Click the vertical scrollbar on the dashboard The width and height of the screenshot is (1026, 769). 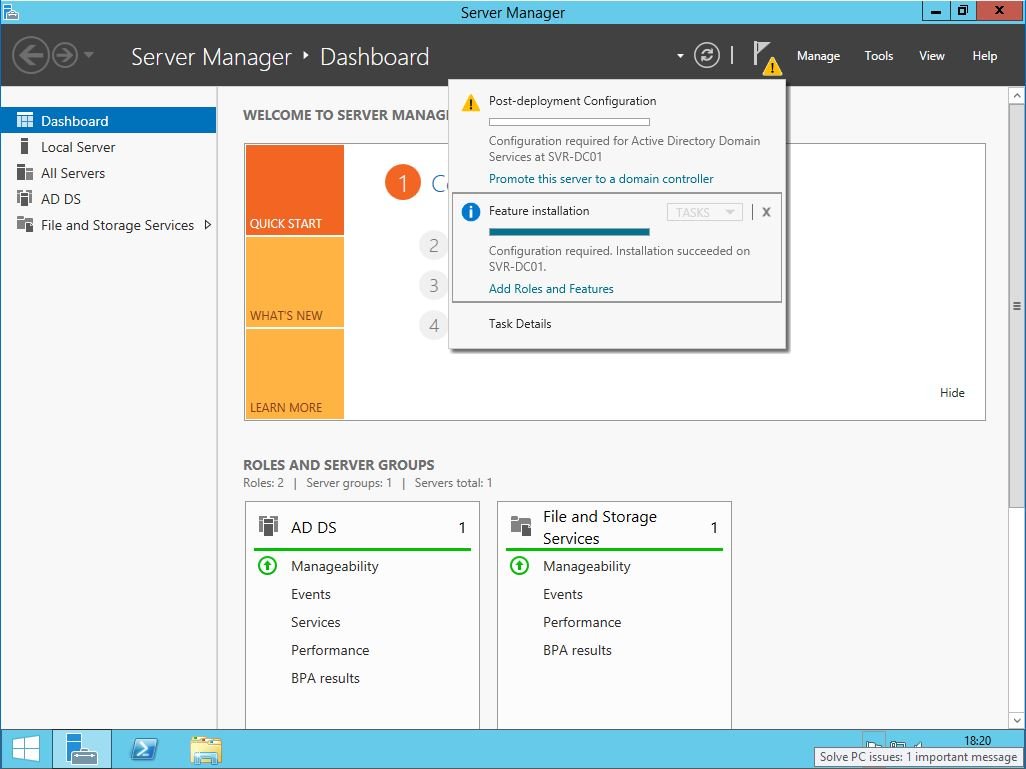(x=1017, y=306)
